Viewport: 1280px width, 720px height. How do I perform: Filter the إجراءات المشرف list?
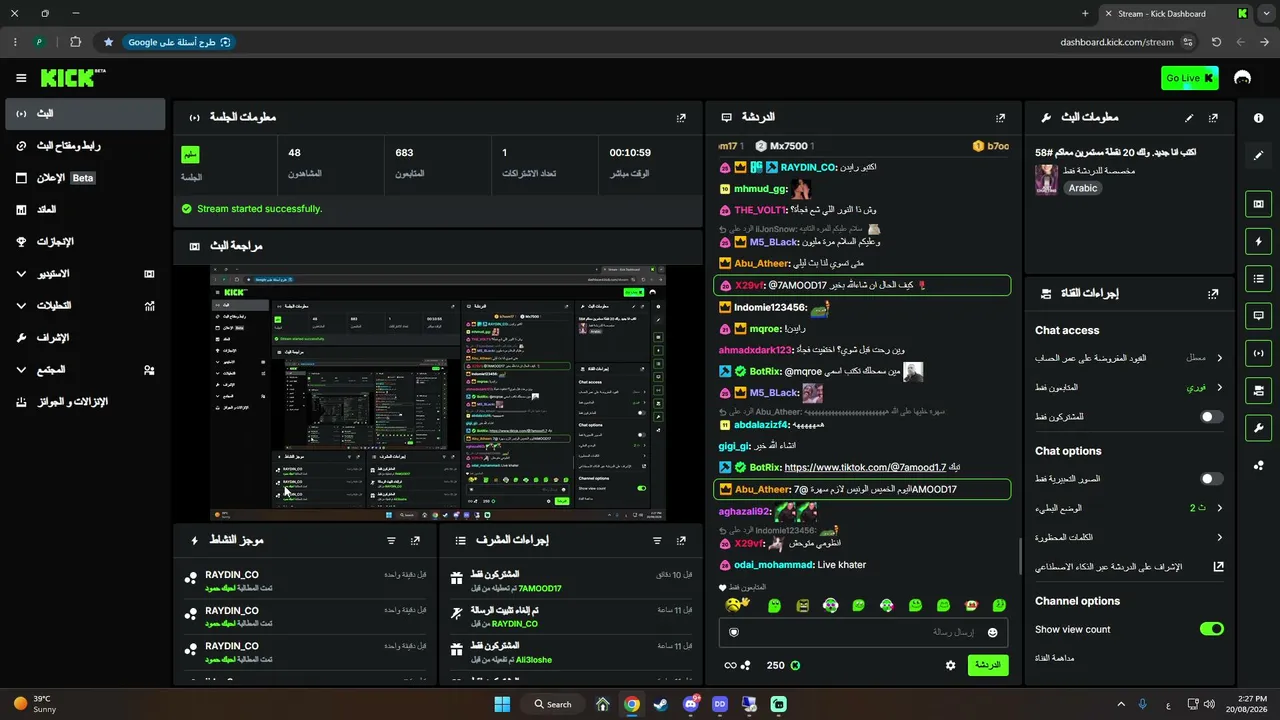(x=657, y=541)
